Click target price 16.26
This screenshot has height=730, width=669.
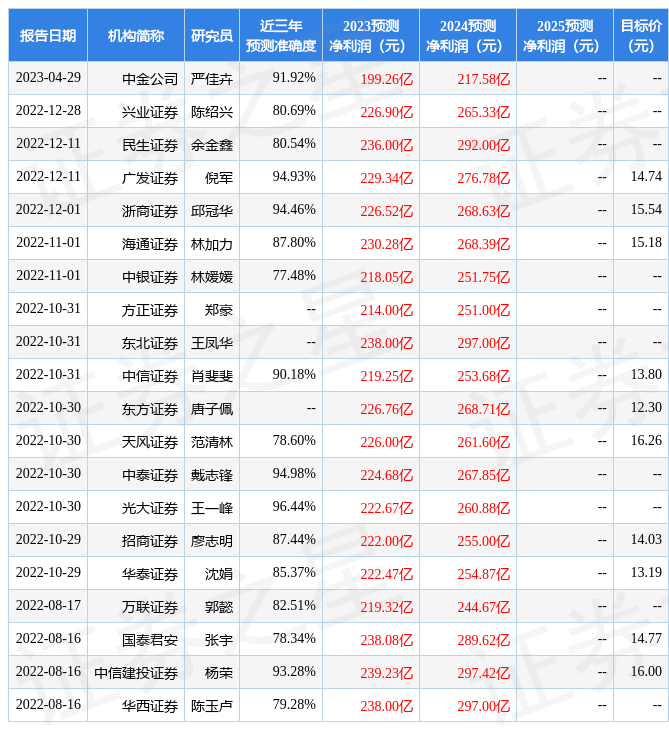[646, 441]
